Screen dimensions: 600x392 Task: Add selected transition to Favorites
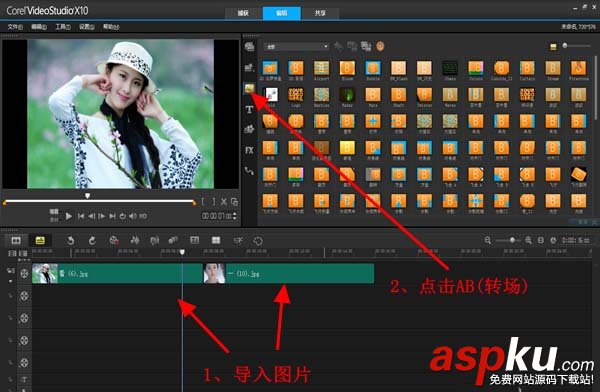point(338,46)
